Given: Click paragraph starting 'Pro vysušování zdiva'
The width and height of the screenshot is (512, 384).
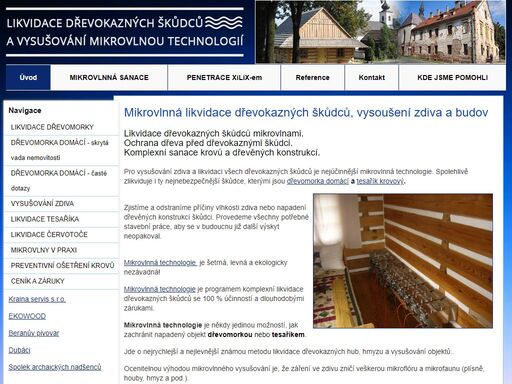Looking at the screenshot, I should (296, 176).
